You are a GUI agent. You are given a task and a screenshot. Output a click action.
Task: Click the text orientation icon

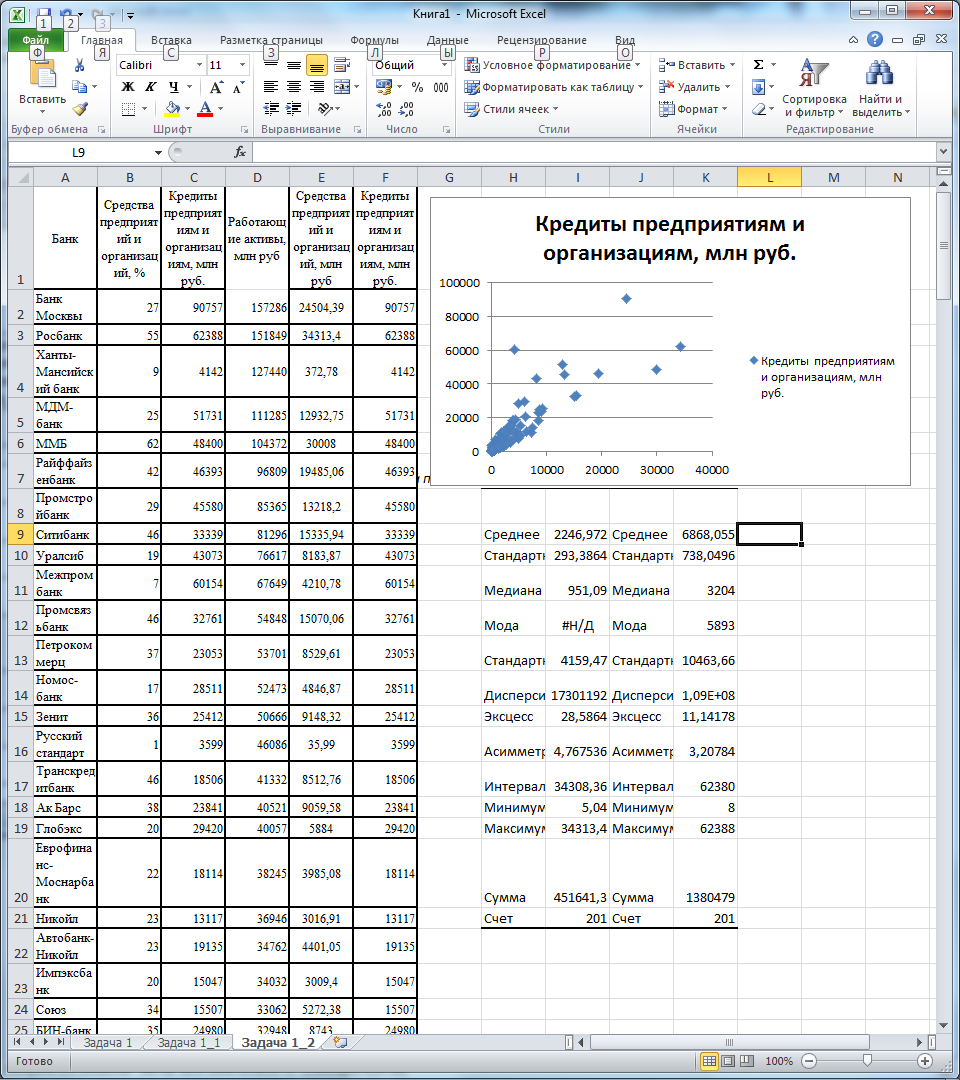324,109
